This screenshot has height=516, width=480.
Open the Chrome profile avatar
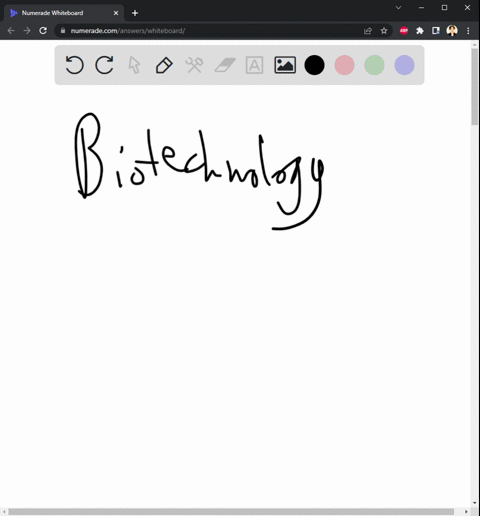[x=452, y=31]
